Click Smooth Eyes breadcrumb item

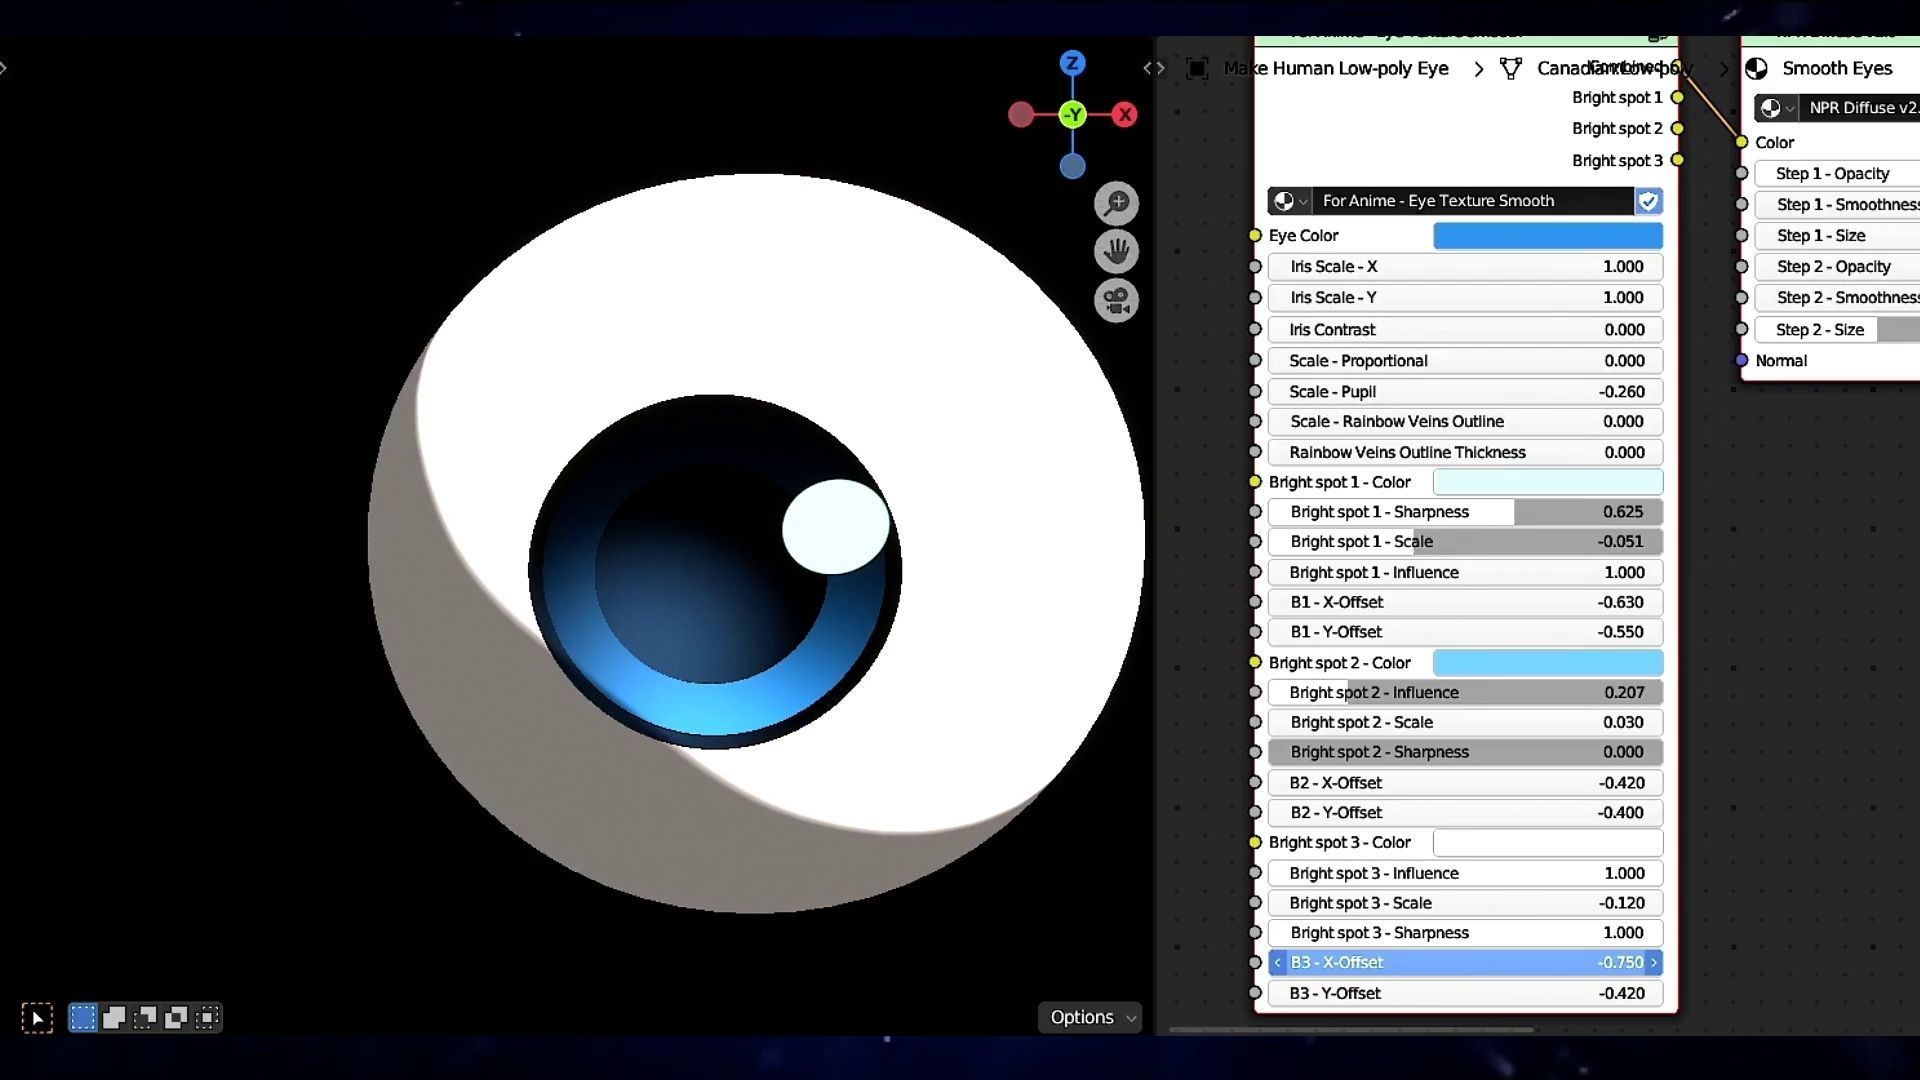1837,68
